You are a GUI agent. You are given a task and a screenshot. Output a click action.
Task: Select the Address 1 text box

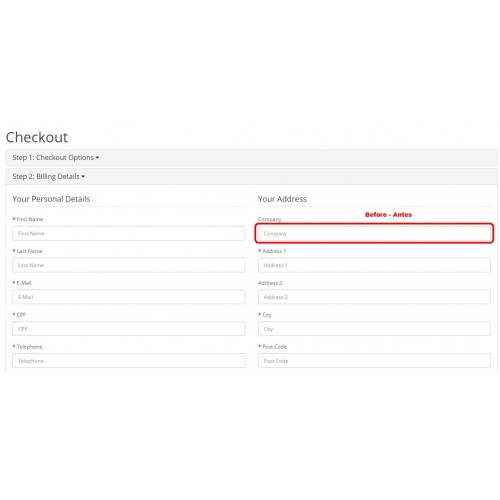(x=374, y=265)
